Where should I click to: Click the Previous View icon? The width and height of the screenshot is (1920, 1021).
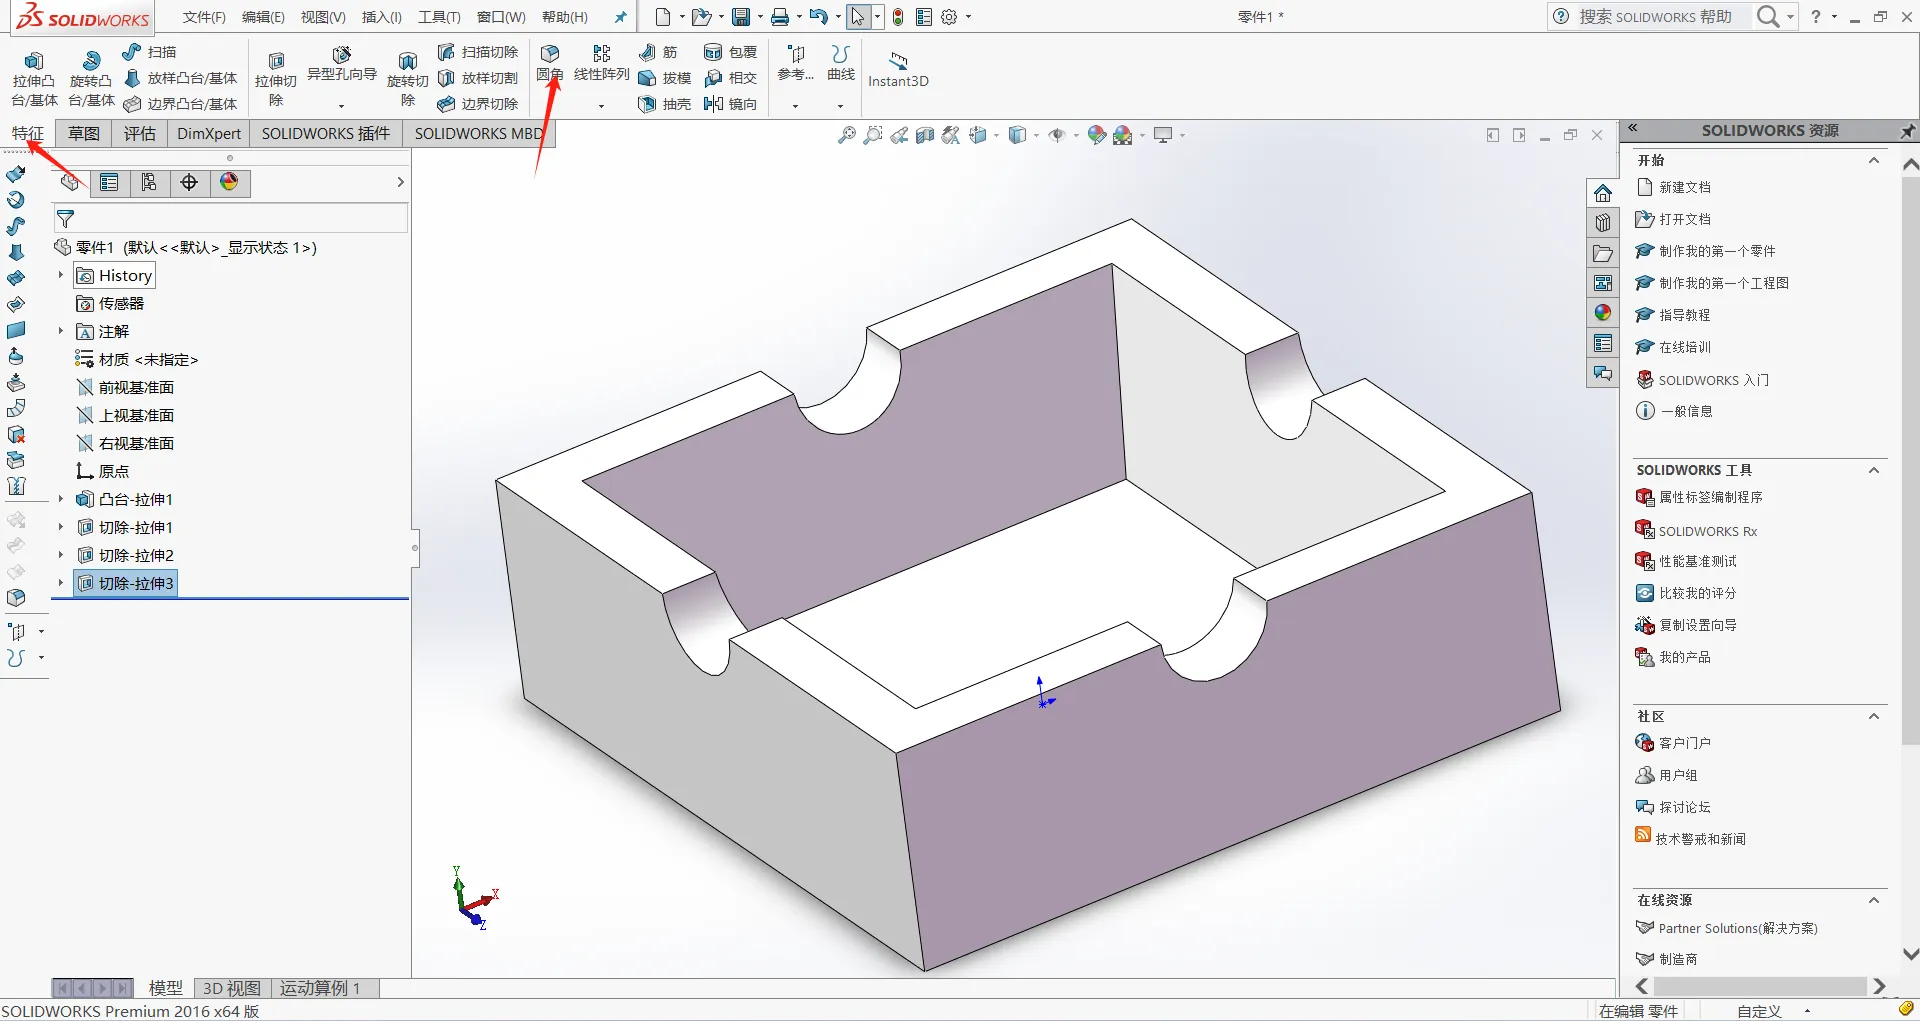899,135
